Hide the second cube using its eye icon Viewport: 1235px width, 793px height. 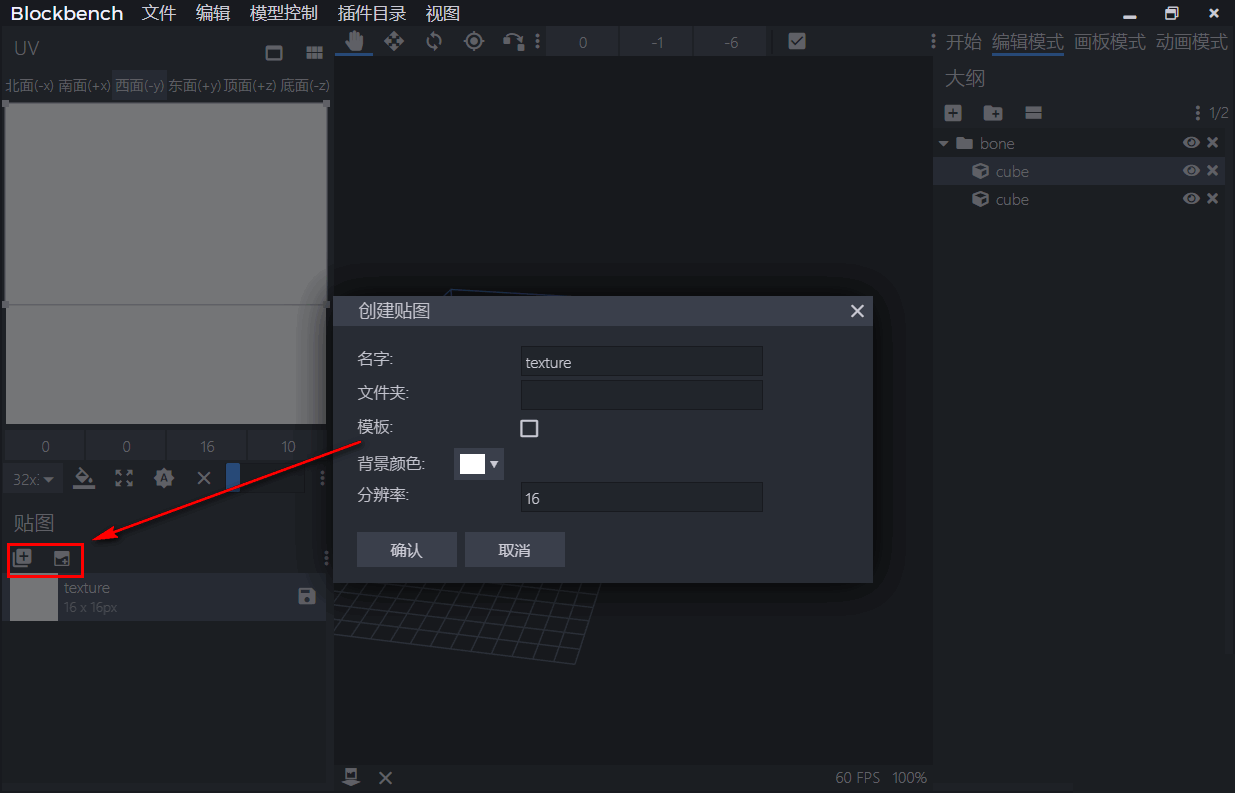pyautogui.click(x=1190, y=199)
